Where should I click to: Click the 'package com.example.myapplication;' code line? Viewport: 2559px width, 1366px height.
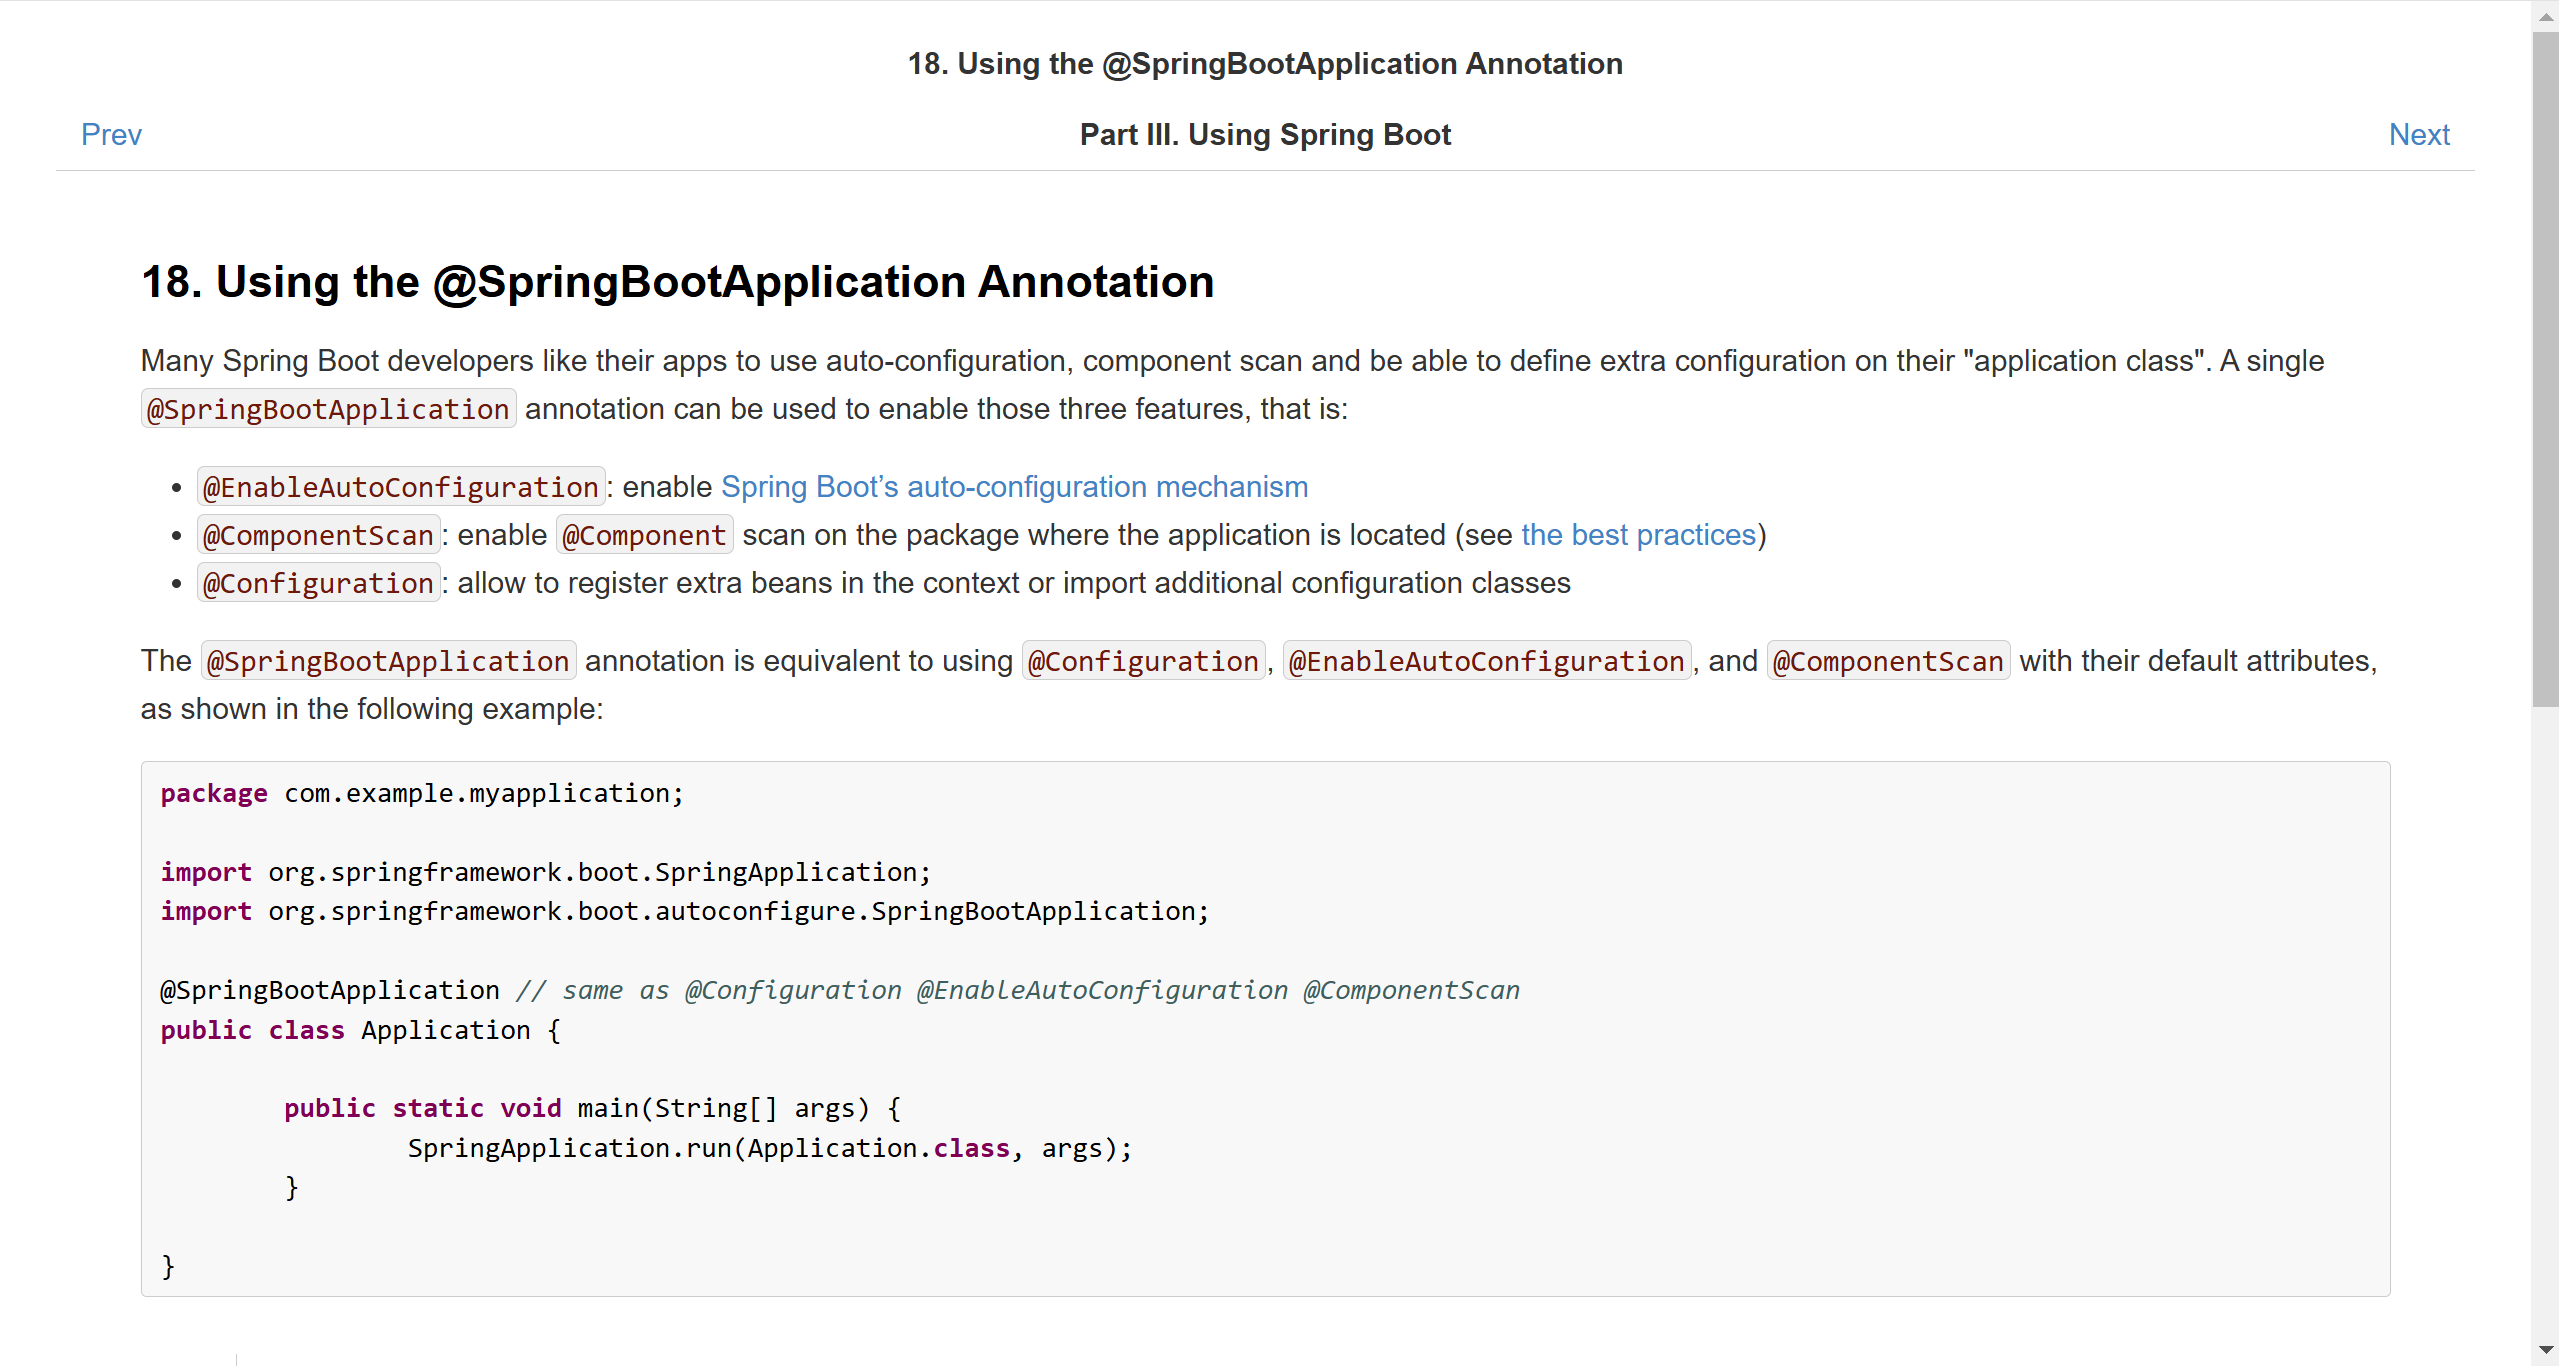click(x=422, y=793)
